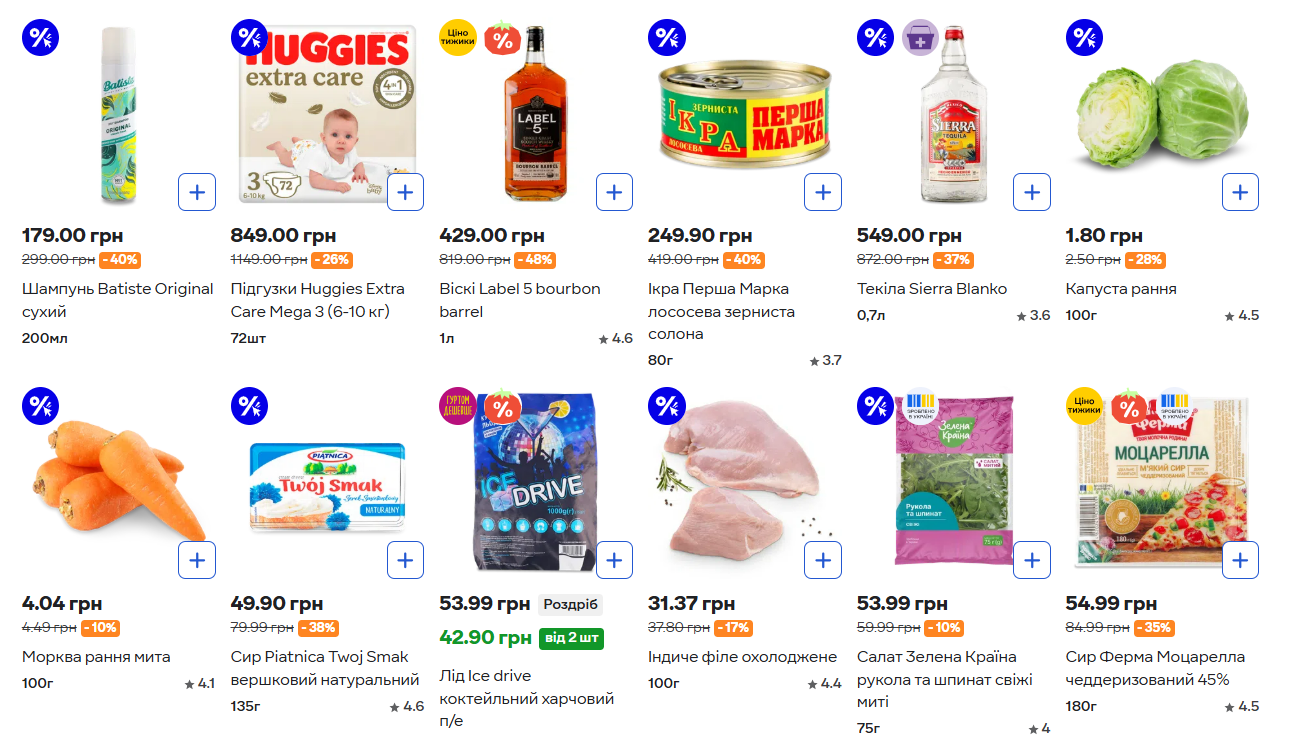This screenshot has width=1289, height=739.
Task: Click the purple basket badge on tequila
Action: 920,38
